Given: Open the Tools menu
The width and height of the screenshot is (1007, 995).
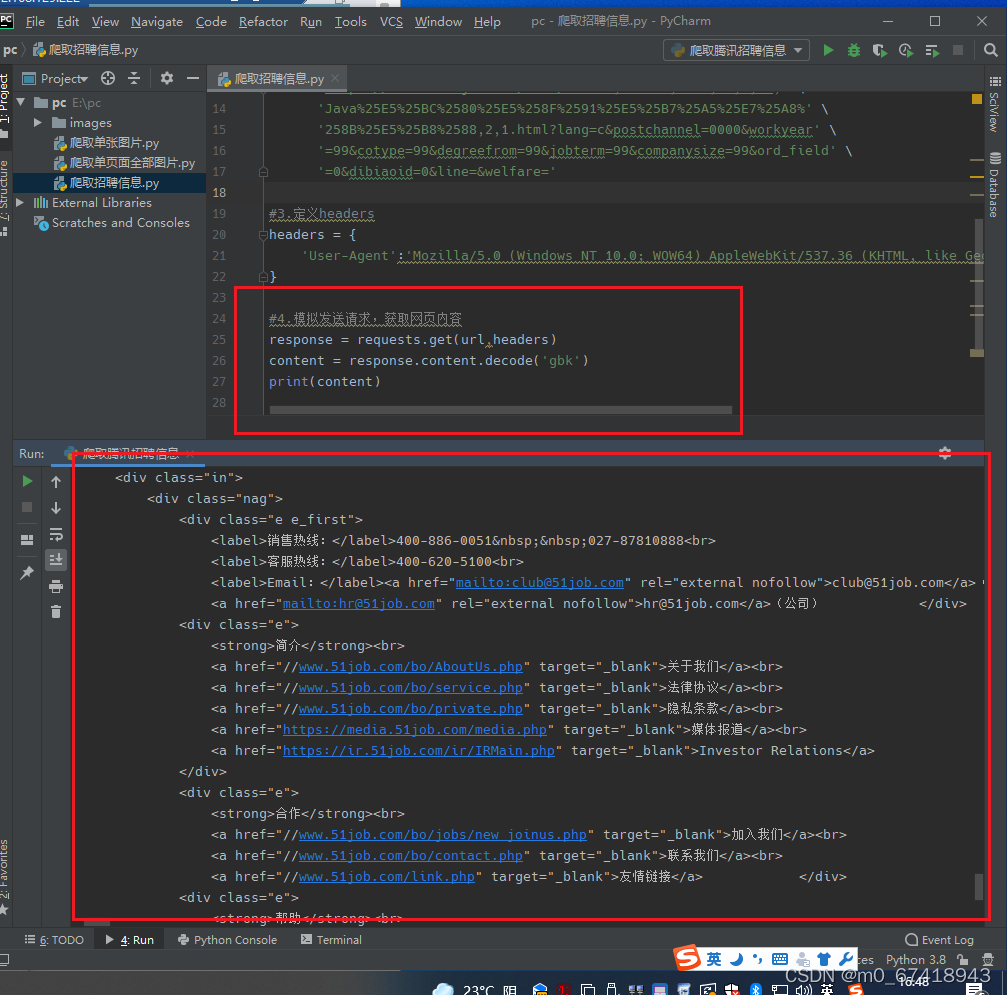Looking at the screenshot, I should pos(351,22).
